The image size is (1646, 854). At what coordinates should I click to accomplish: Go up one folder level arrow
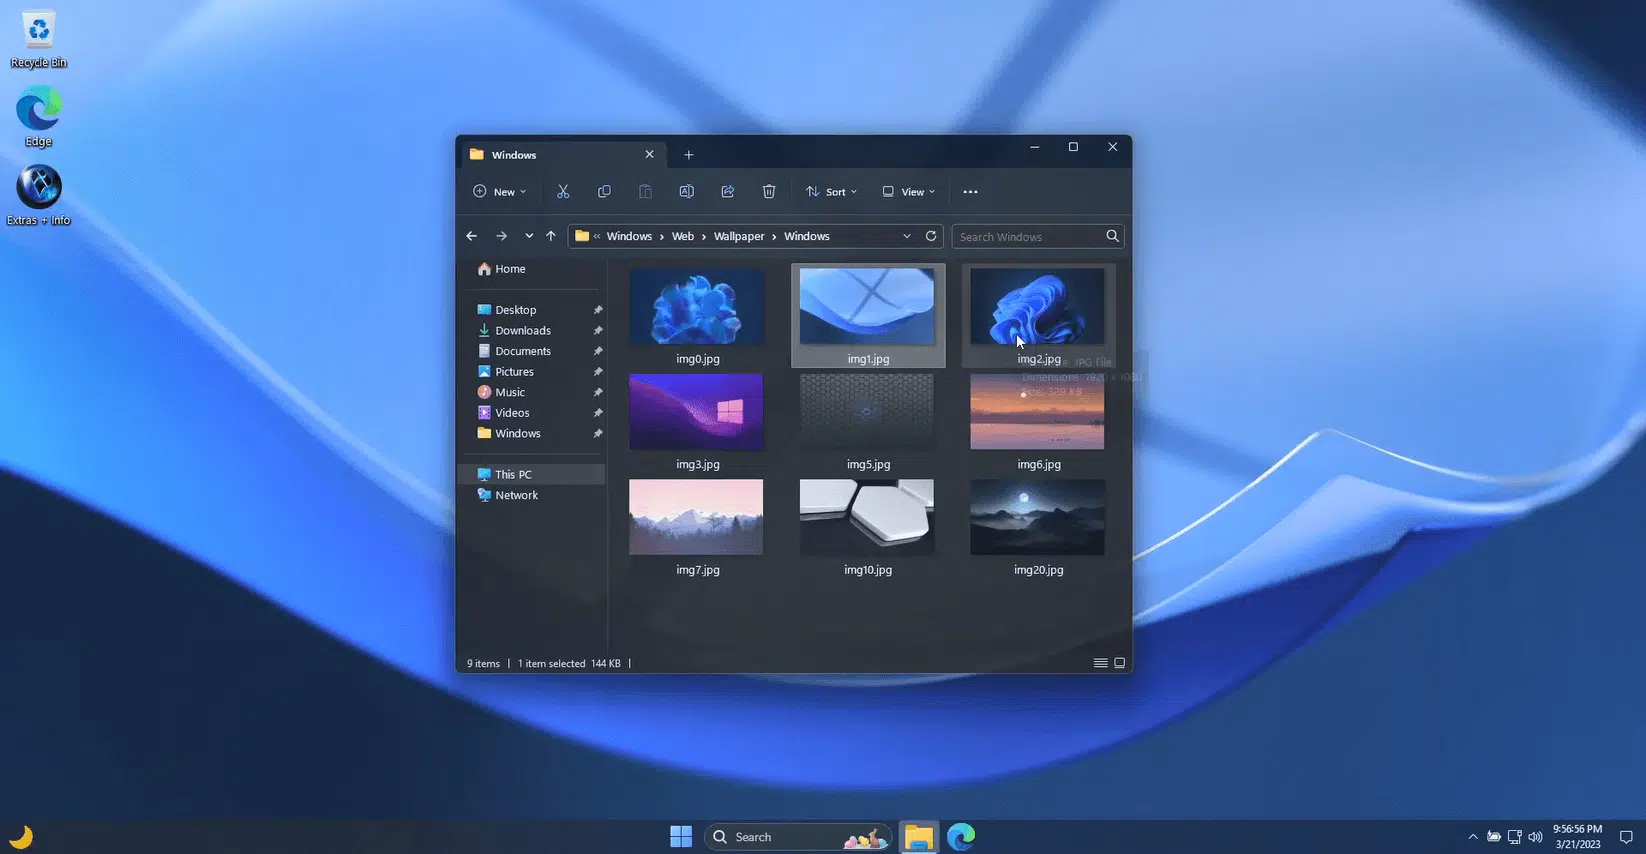click(x=550, y=236)
